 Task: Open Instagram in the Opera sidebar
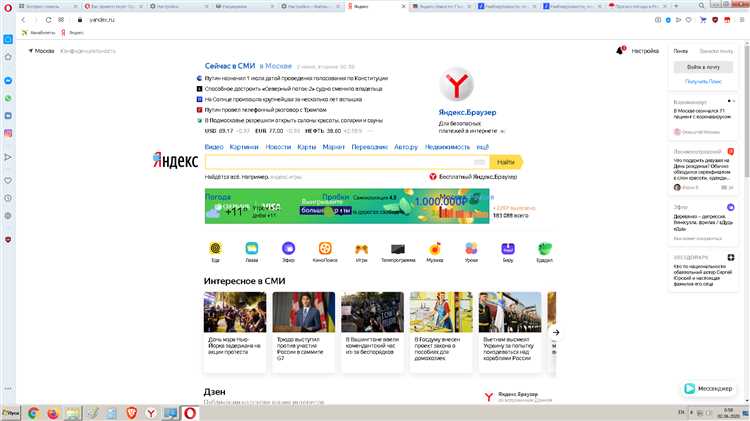click(8, 133)
